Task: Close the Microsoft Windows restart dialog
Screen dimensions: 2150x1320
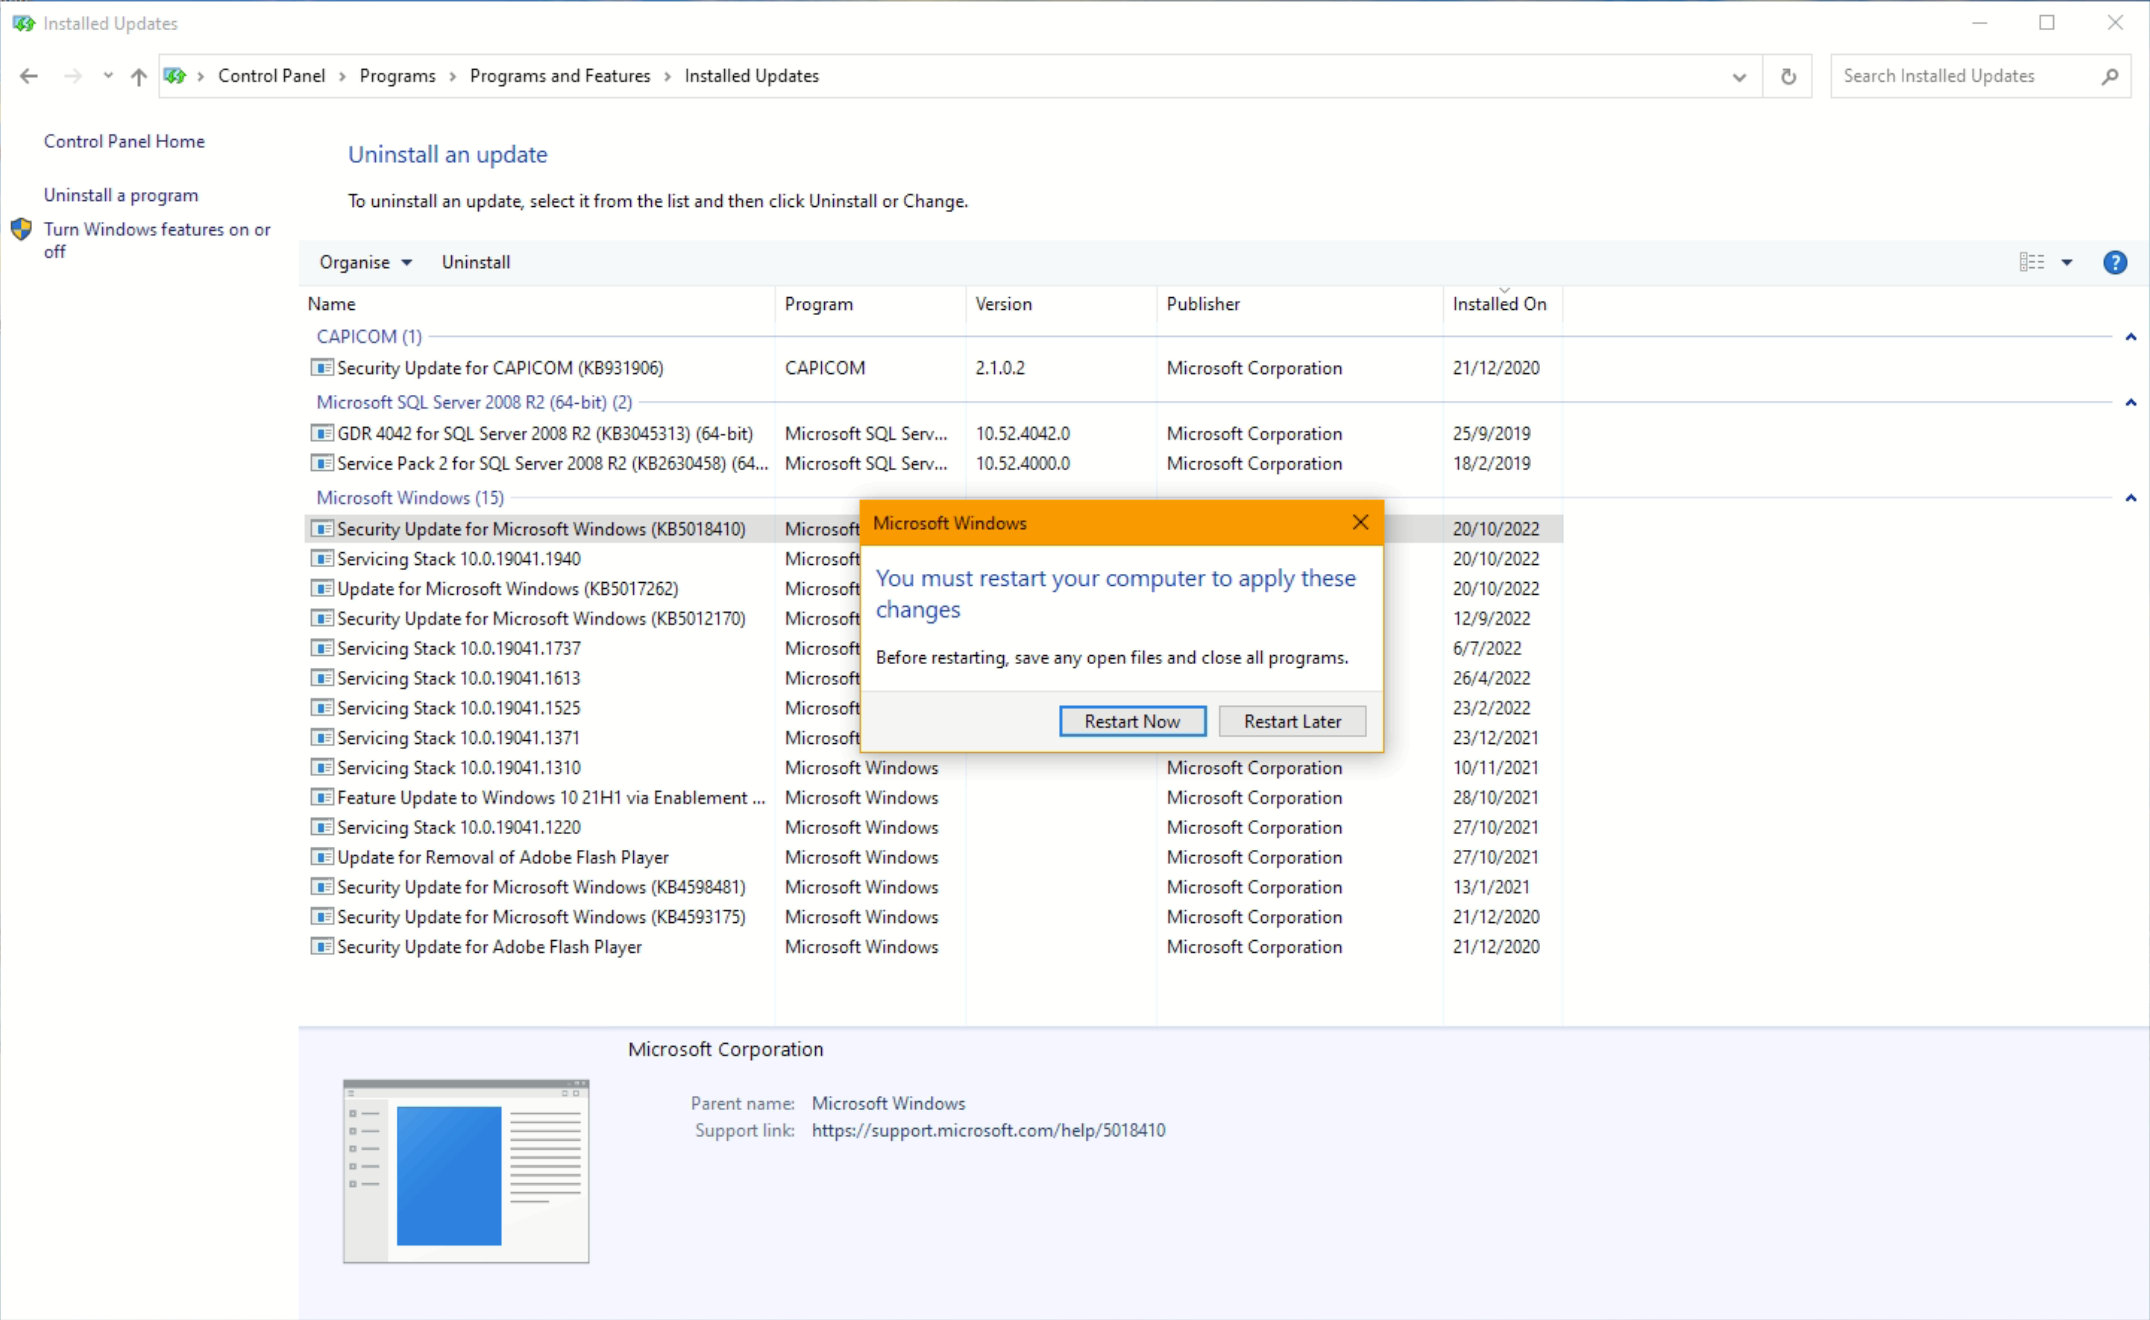Action: tap(1360, 522)
